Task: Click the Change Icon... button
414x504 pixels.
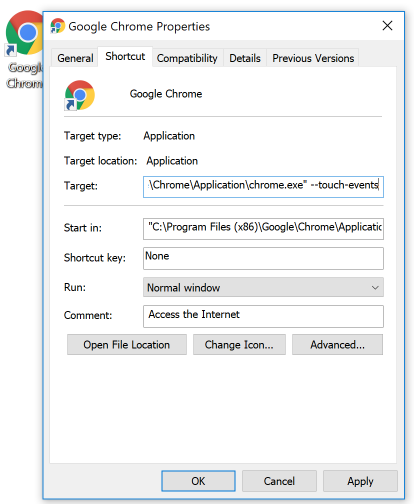Action: (x=239, y=345)
